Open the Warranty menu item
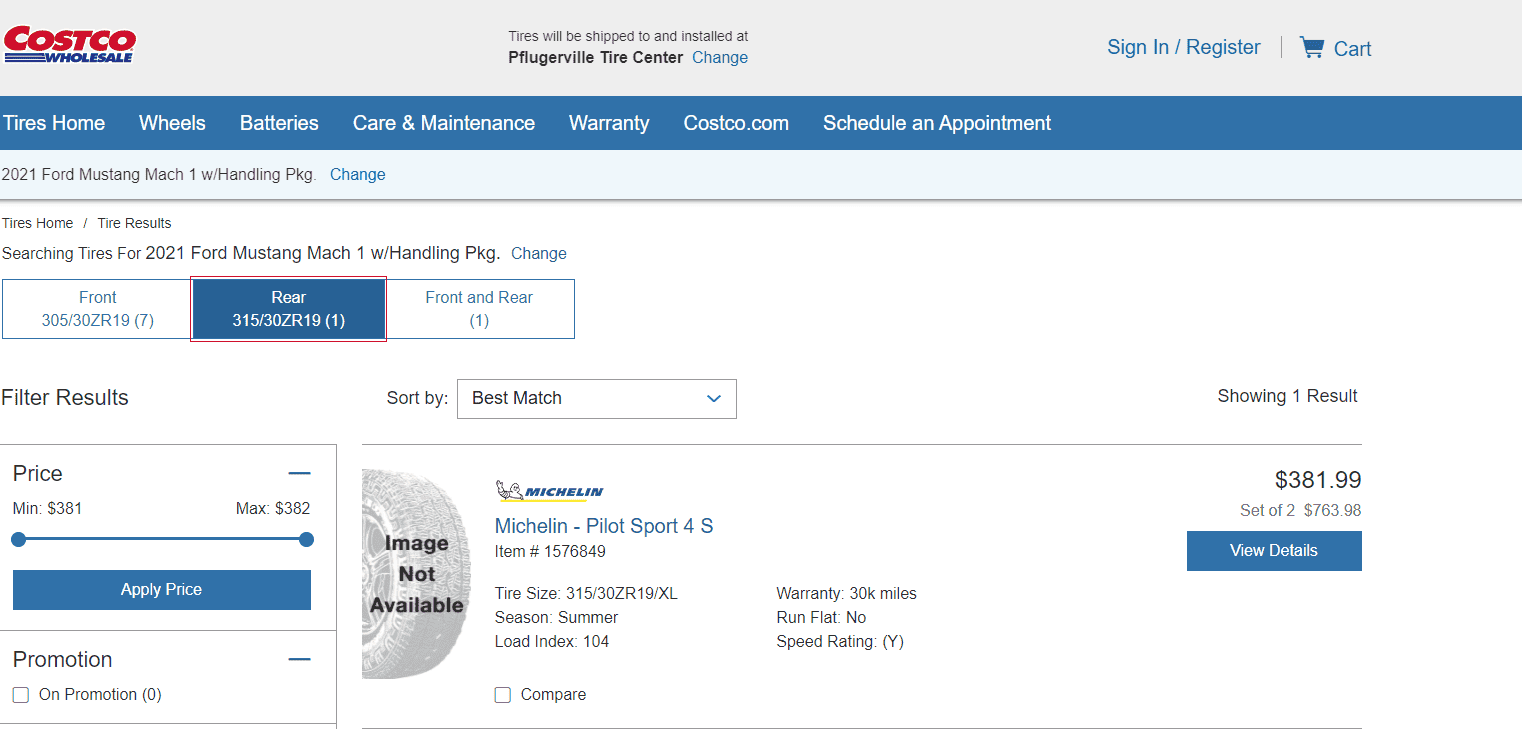 [x=609, y=123]
